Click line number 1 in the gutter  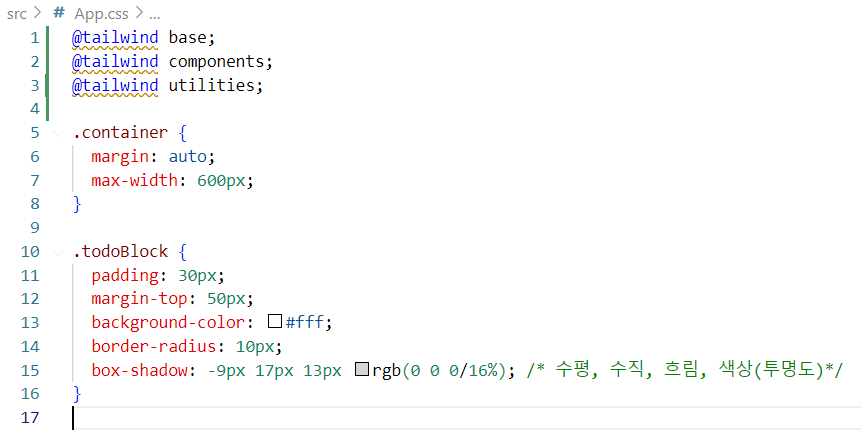click(35, 38)
